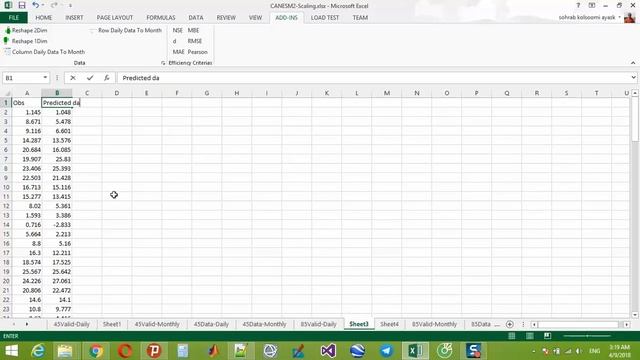Calculate Pearson correlation criterion

tap(198, 52)
